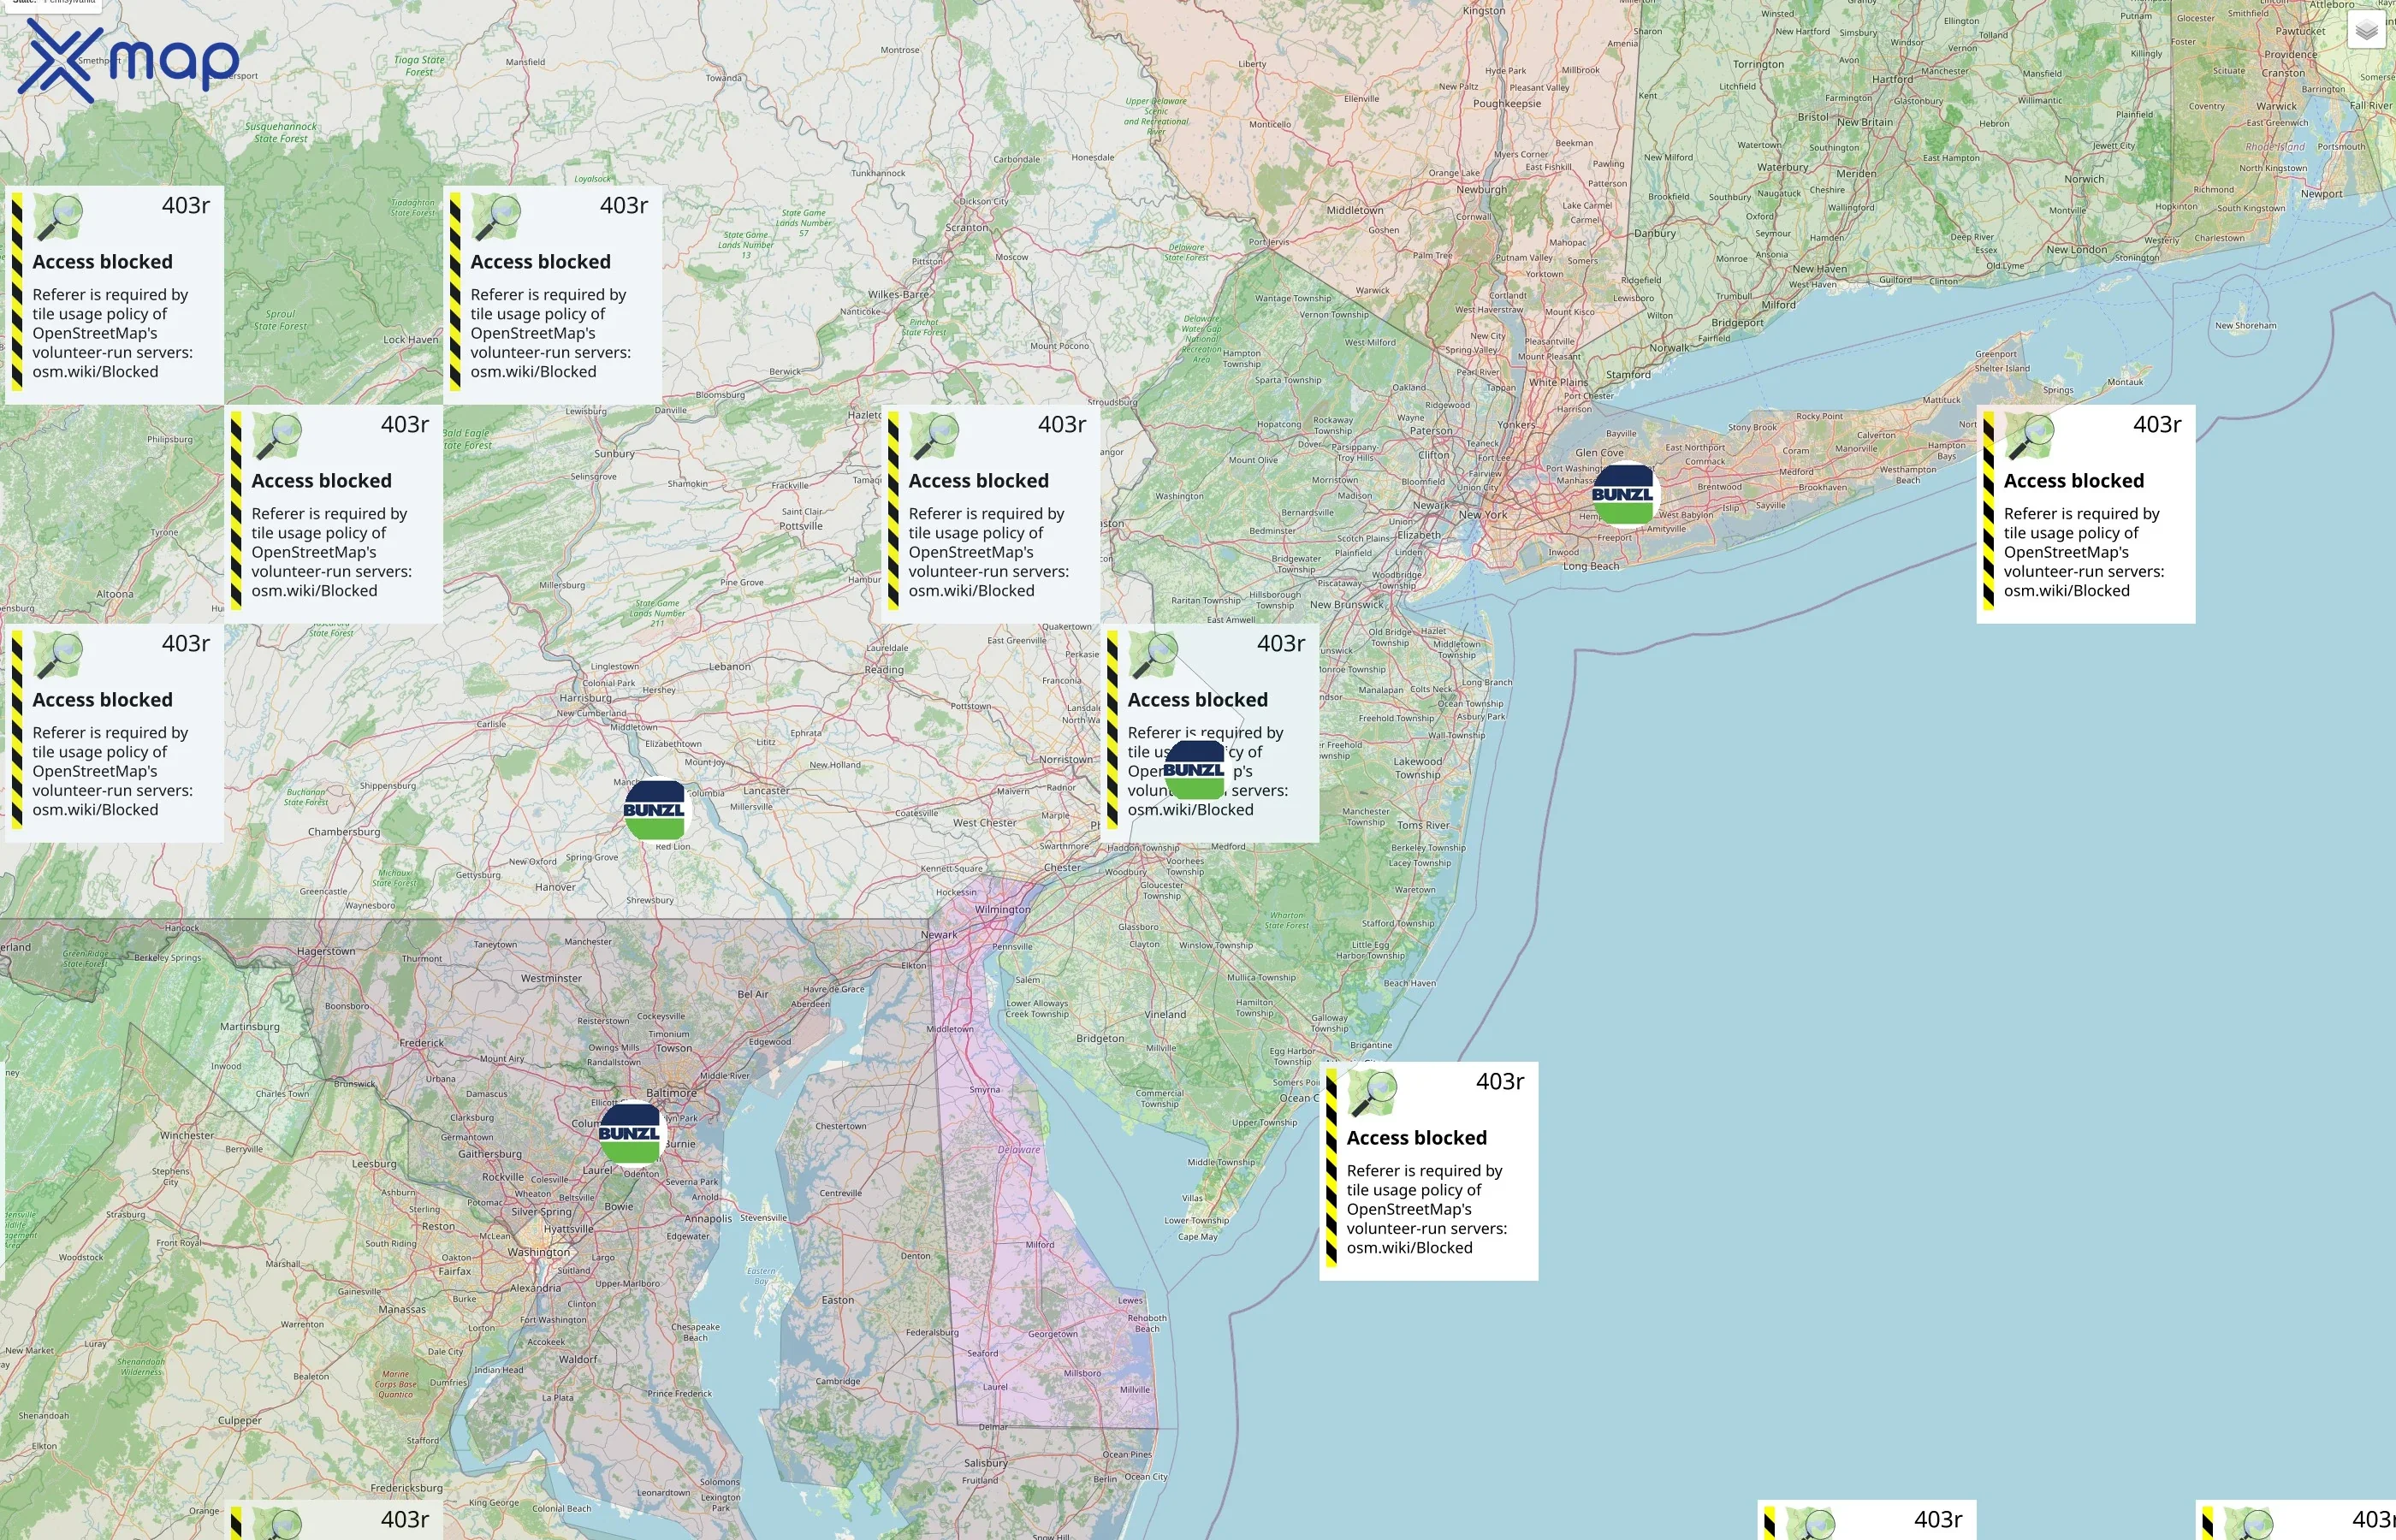Click the Vineland label
This screenshot has height=1540, width=2396.
(1165, 1014)
